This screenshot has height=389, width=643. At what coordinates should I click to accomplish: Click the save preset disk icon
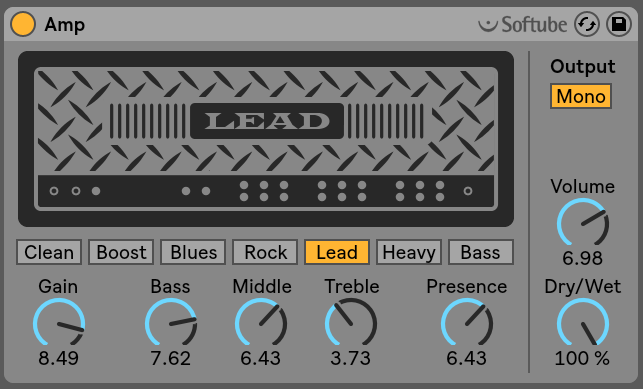619,24
